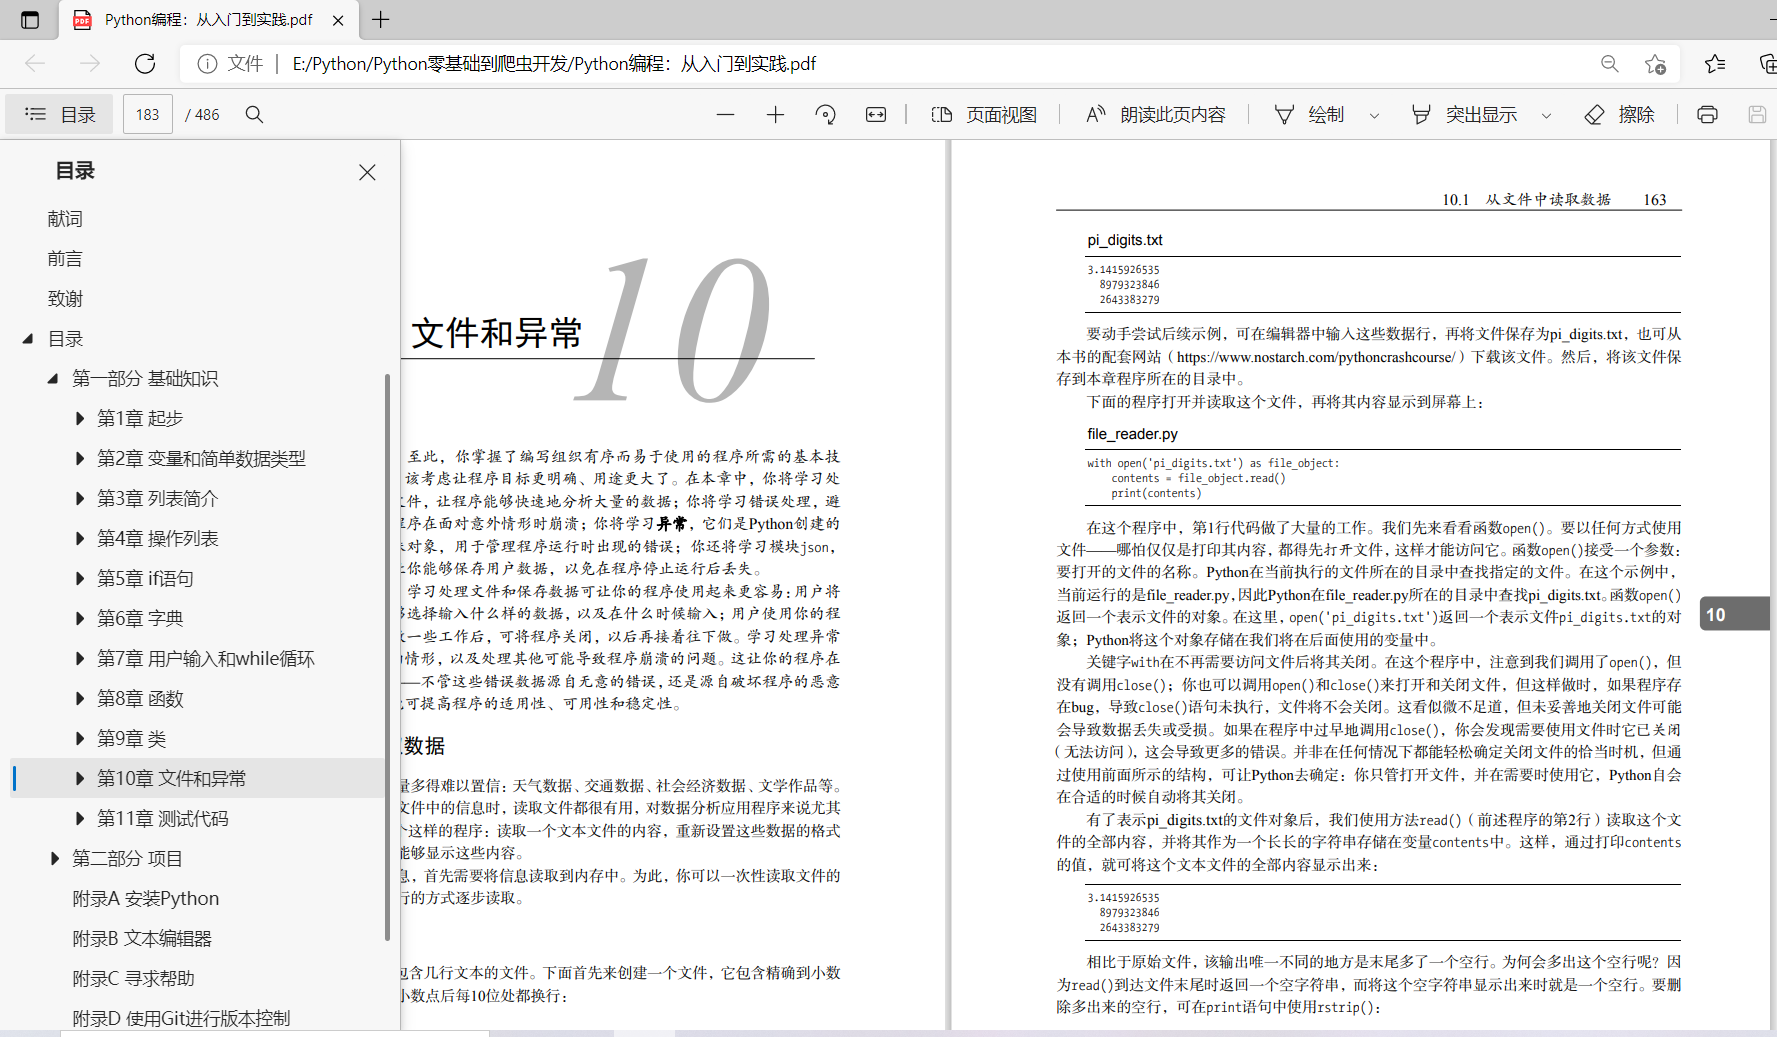Jump to 第8章 函数 chapter
This screenshot has width=1777, height=1037.
pos(140,699)
